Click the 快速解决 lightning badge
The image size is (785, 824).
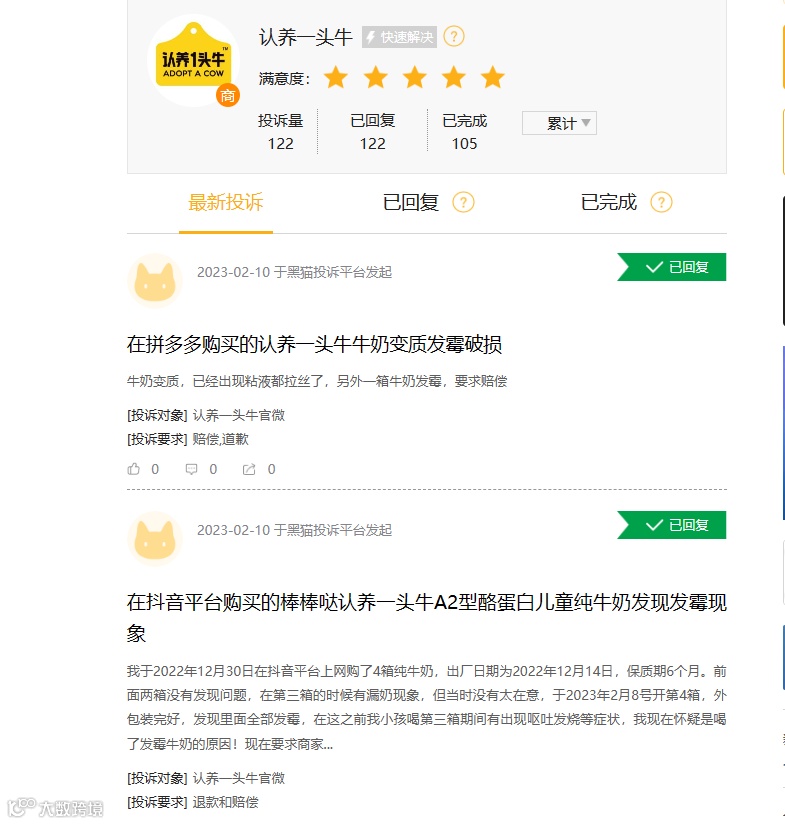pos(399,37)
